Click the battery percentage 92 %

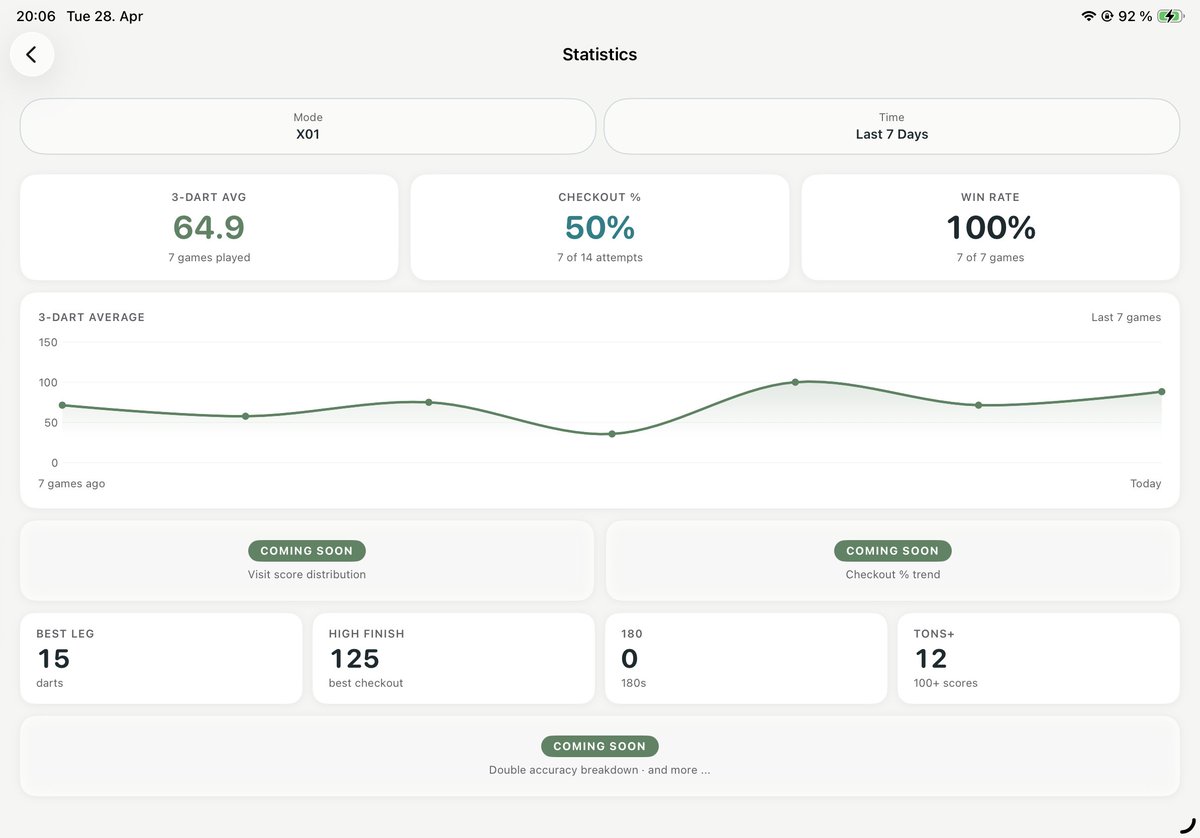[1135, 16]
